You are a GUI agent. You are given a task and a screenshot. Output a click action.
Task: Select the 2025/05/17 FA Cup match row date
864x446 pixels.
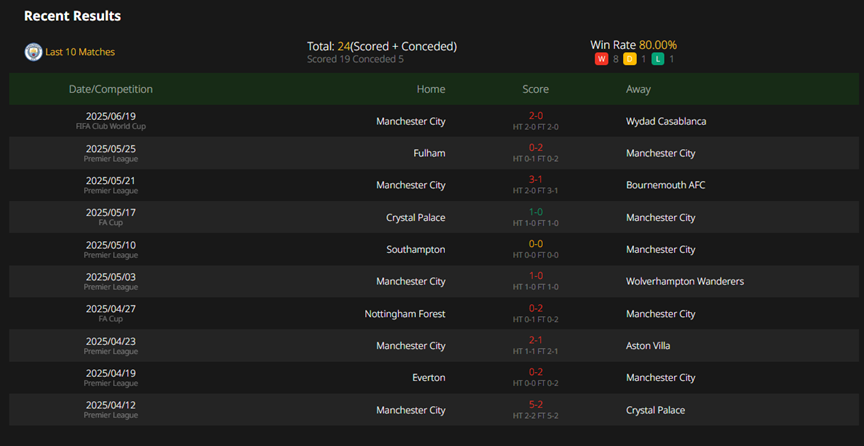click(x=111, y=212)
